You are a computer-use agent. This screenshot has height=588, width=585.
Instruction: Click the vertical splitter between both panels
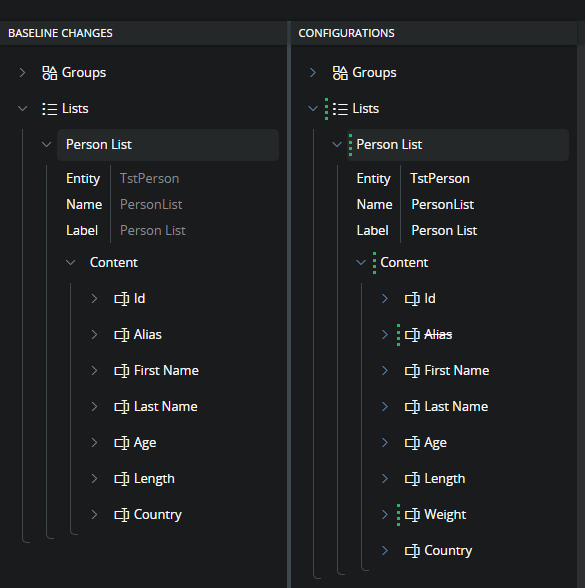289,304
